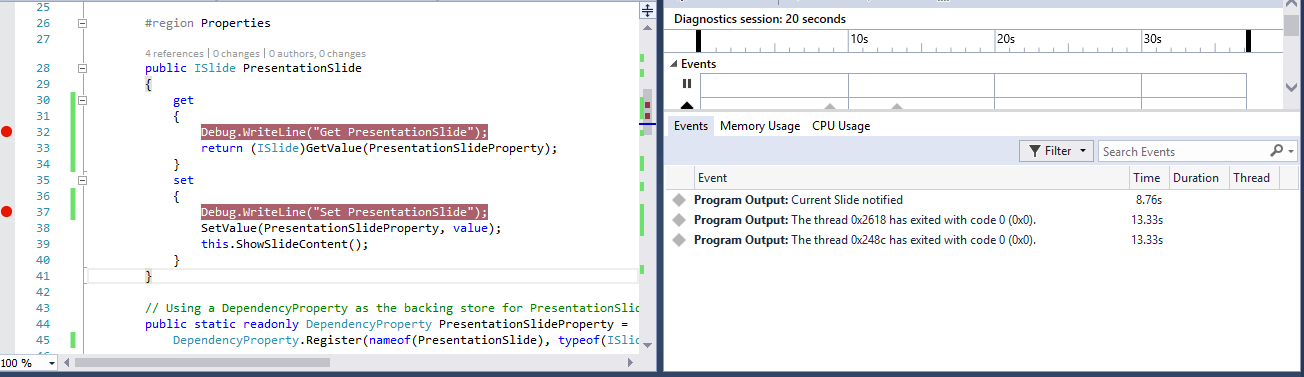This screenshot has height=377, width=1304.
Task: Select the event marker near 13 seconds
Action: click(896, 106)
